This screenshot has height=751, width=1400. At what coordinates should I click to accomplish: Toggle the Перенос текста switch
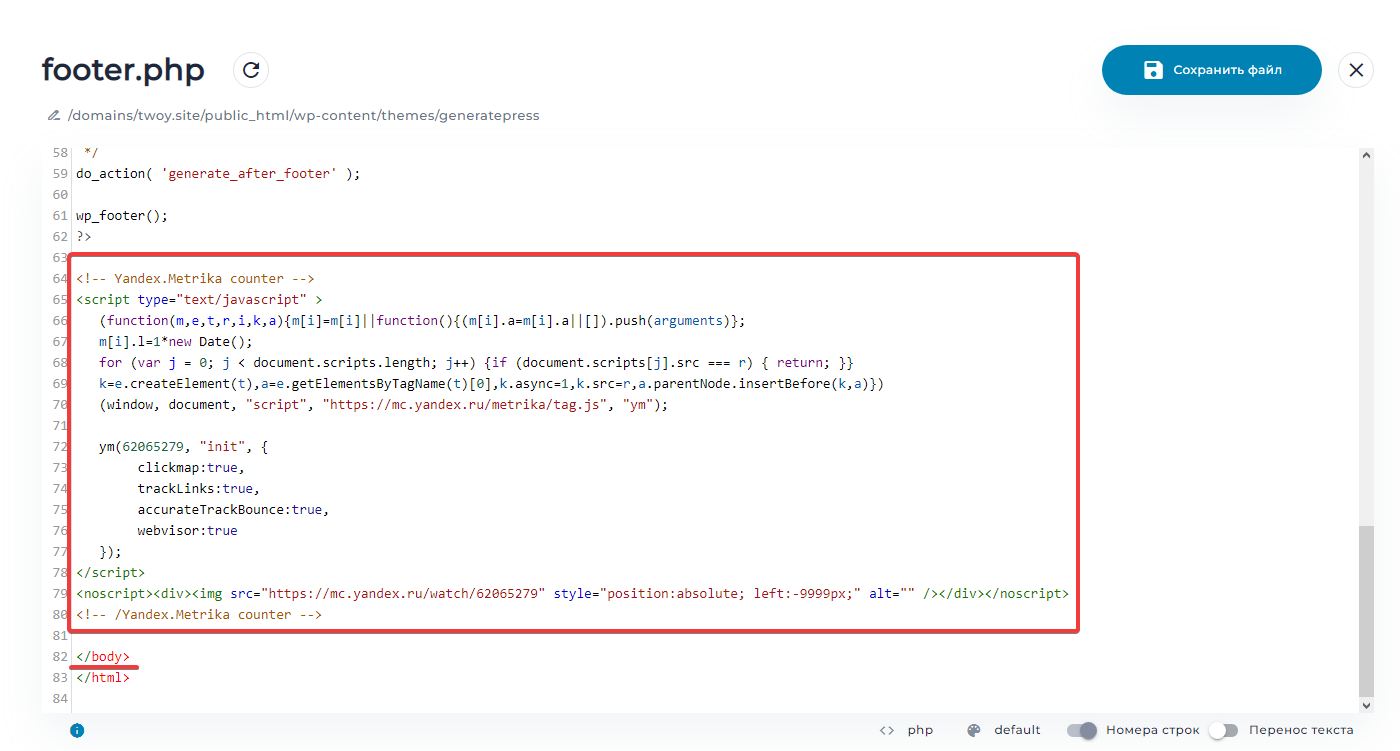click(x=1223, y=730)
